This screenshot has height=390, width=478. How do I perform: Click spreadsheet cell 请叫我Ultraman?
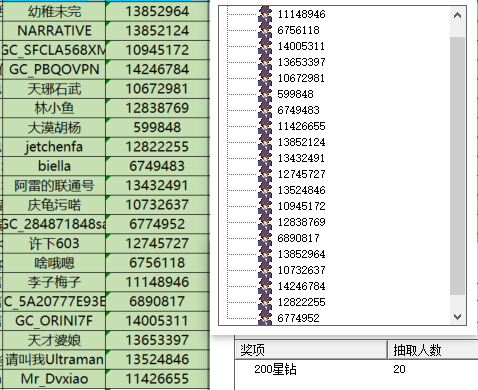click(54, 359)
